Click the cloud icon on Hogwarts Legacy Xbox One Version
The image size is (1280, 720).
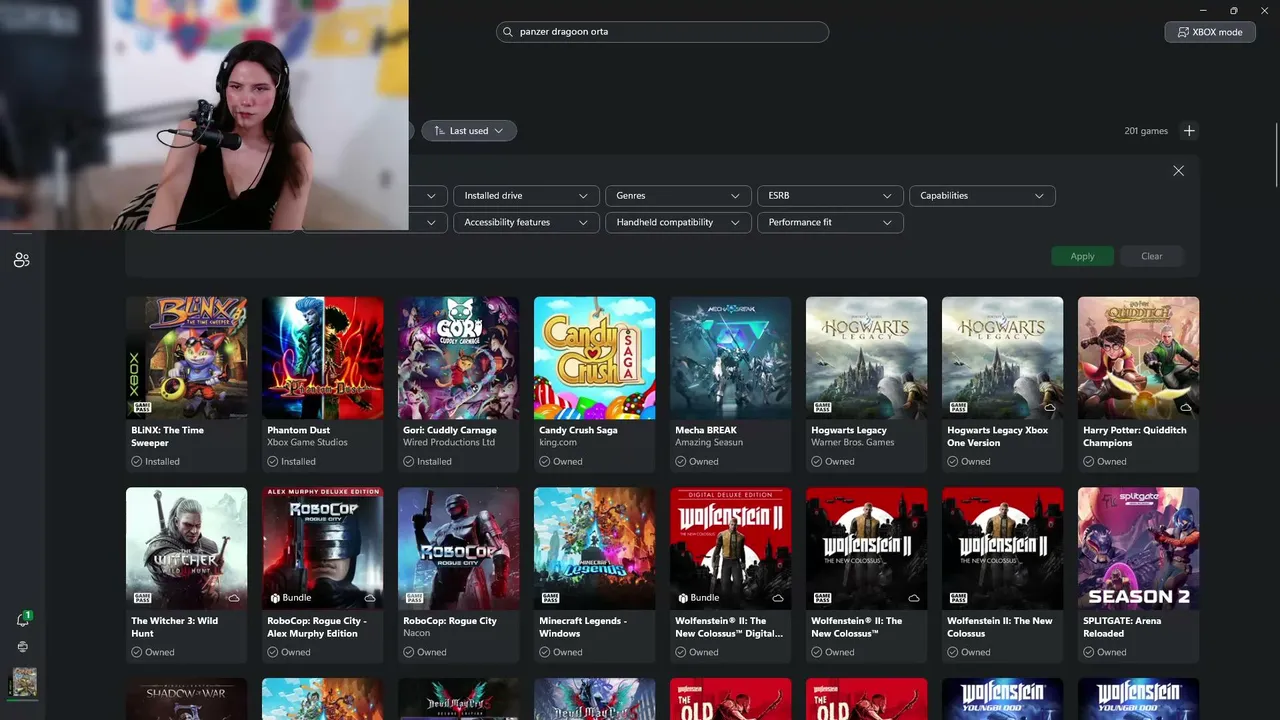tap(1050, 407)
